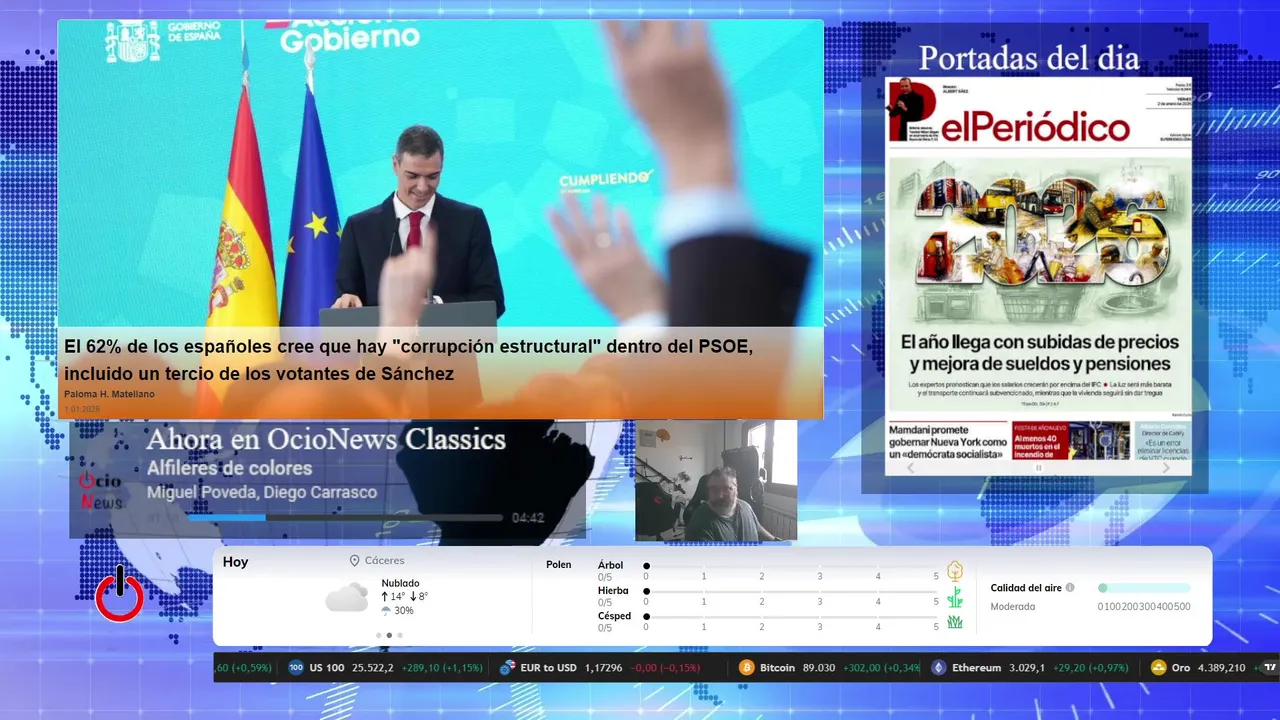Click the red power button icon
This screenshot has width=1280, height=720.
pos(119,596)
